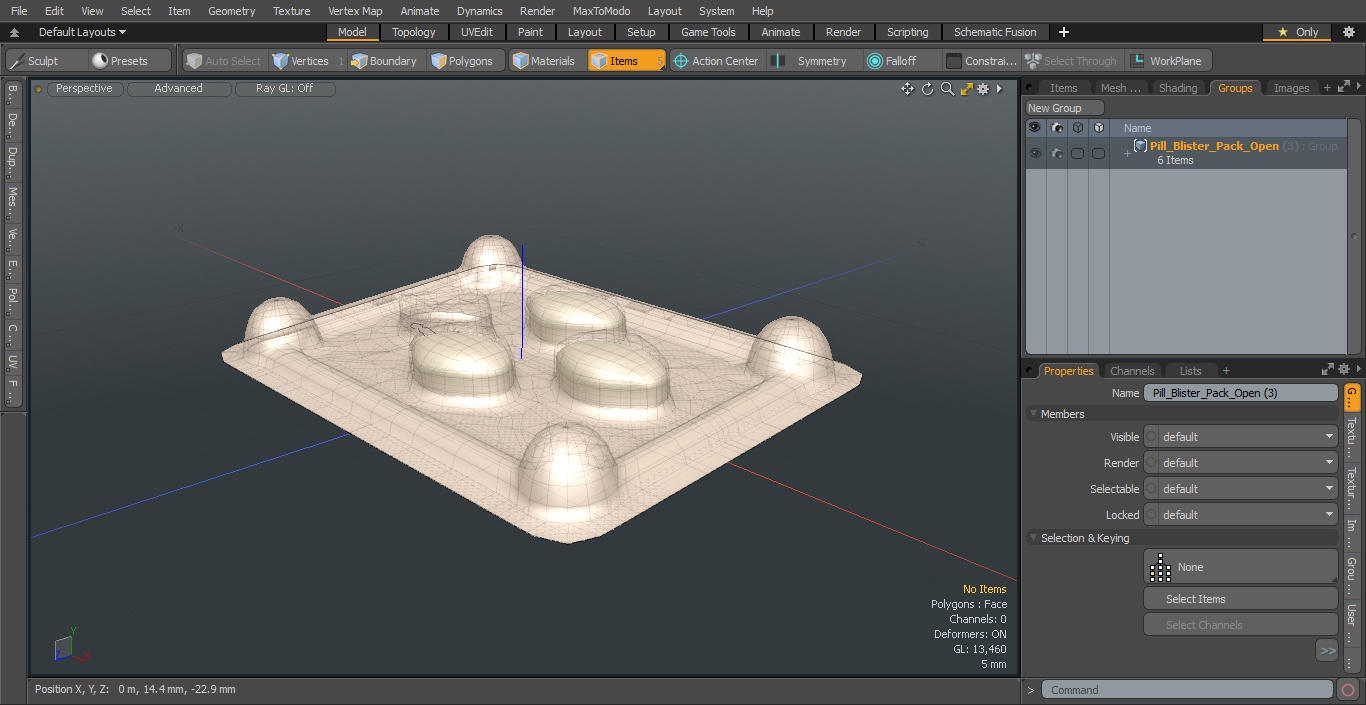
Task: Open the Locked dropdown set to default
Action: 1248,515
